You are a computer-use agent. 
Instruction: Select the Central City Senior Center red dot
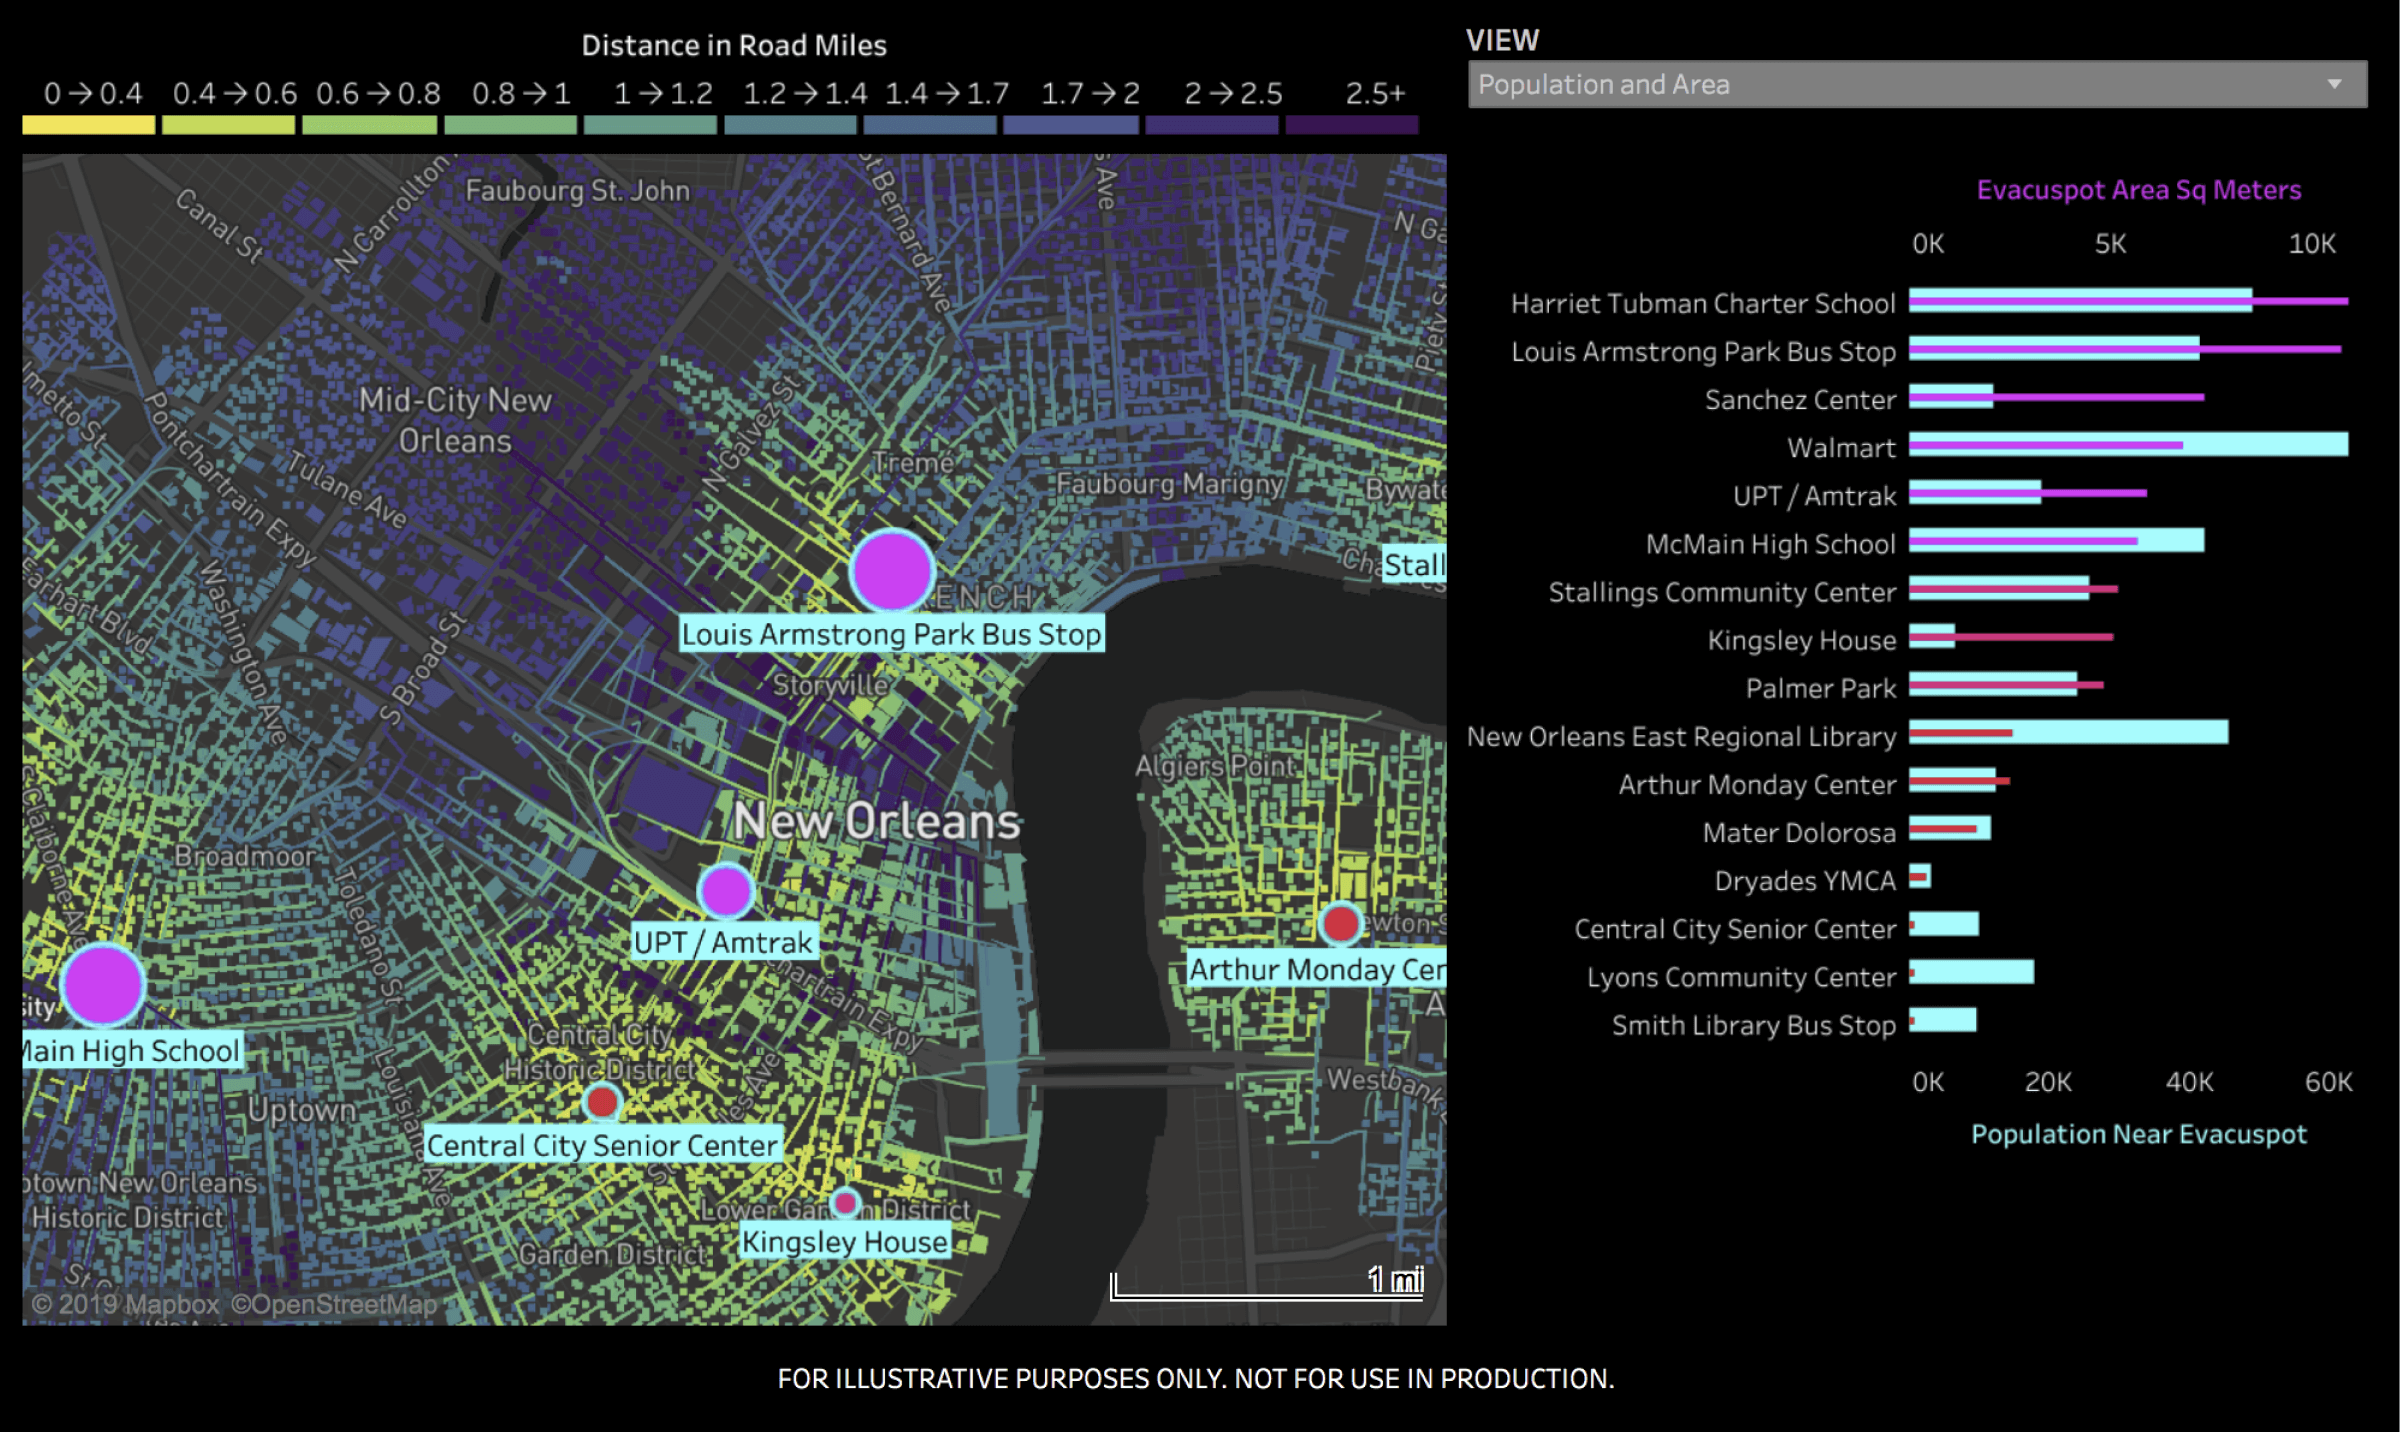click(x=603, y=1102)
